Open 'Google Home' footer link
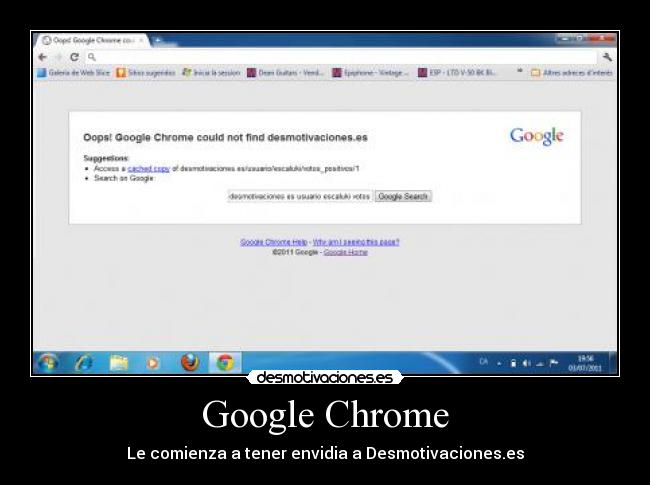This screenshot has height=485, width=650. 345,252
